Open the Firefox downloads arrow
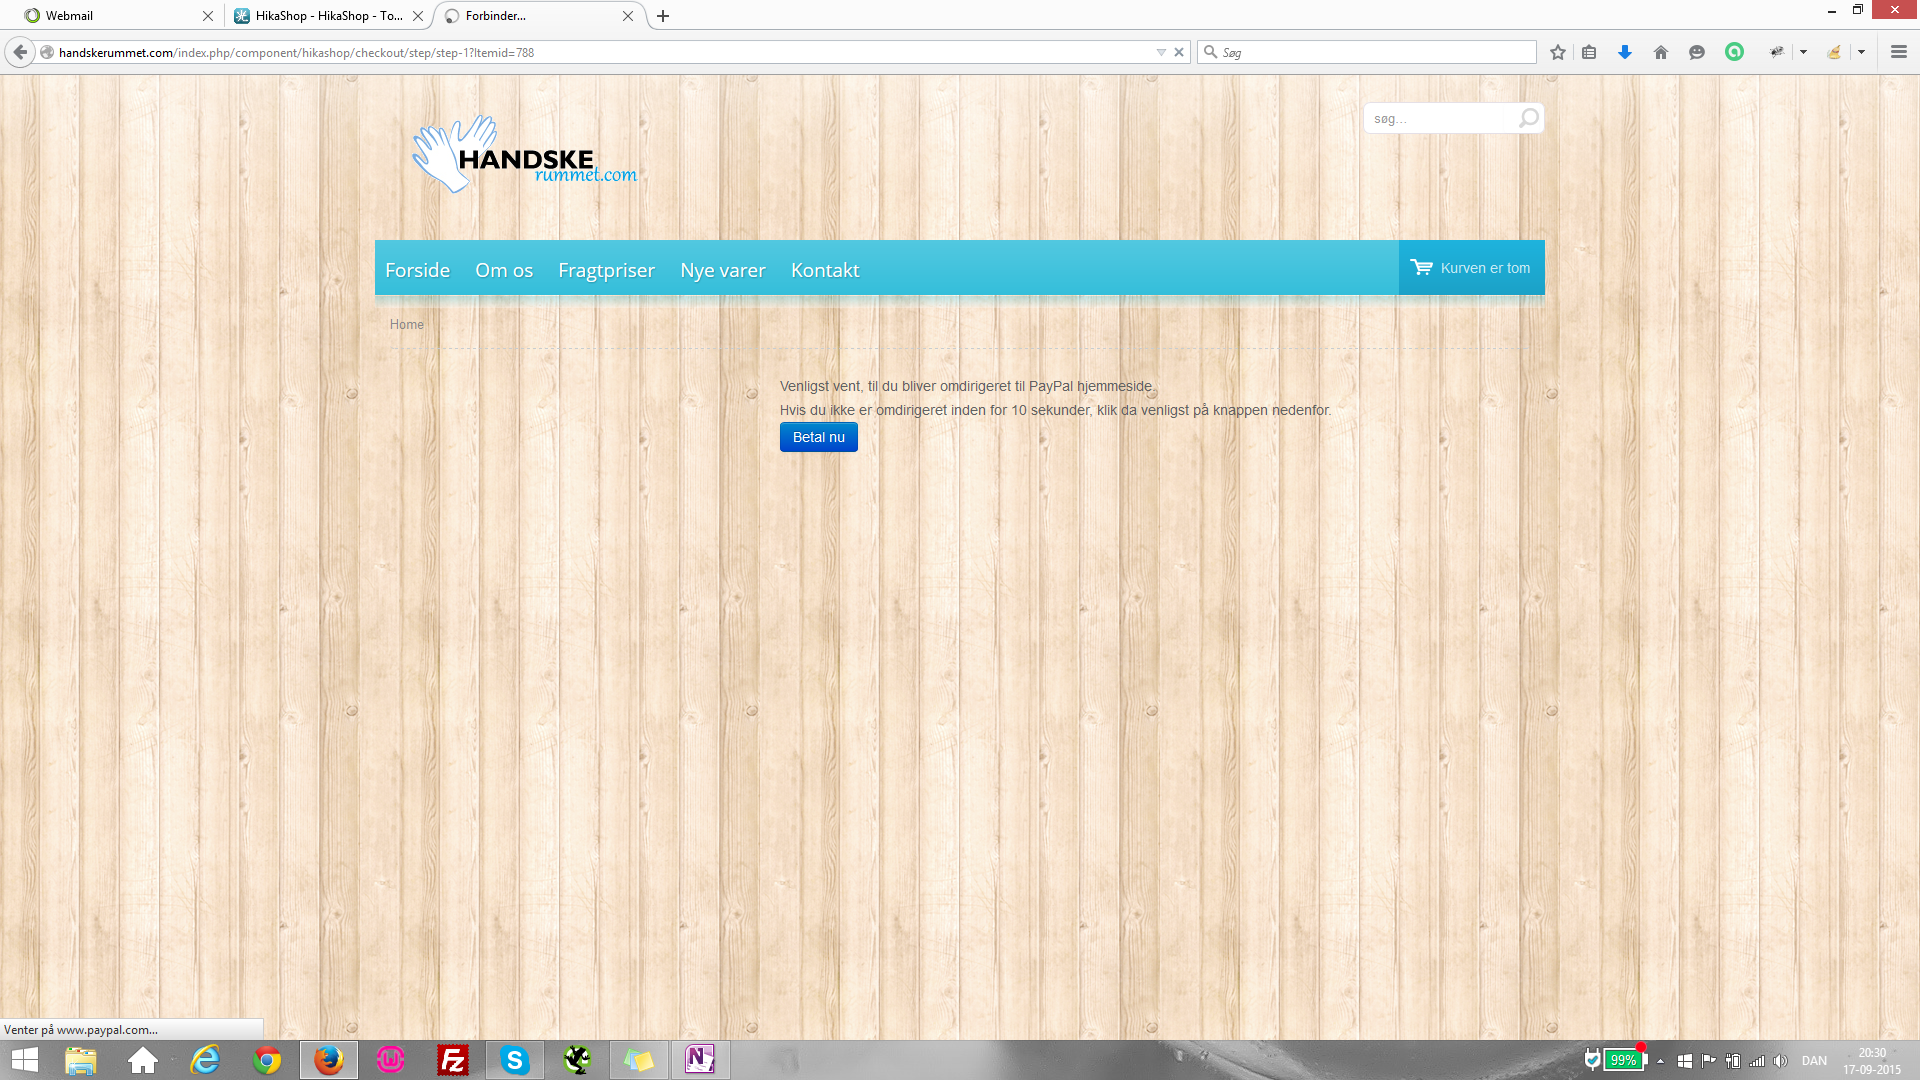 (1624, 52)
